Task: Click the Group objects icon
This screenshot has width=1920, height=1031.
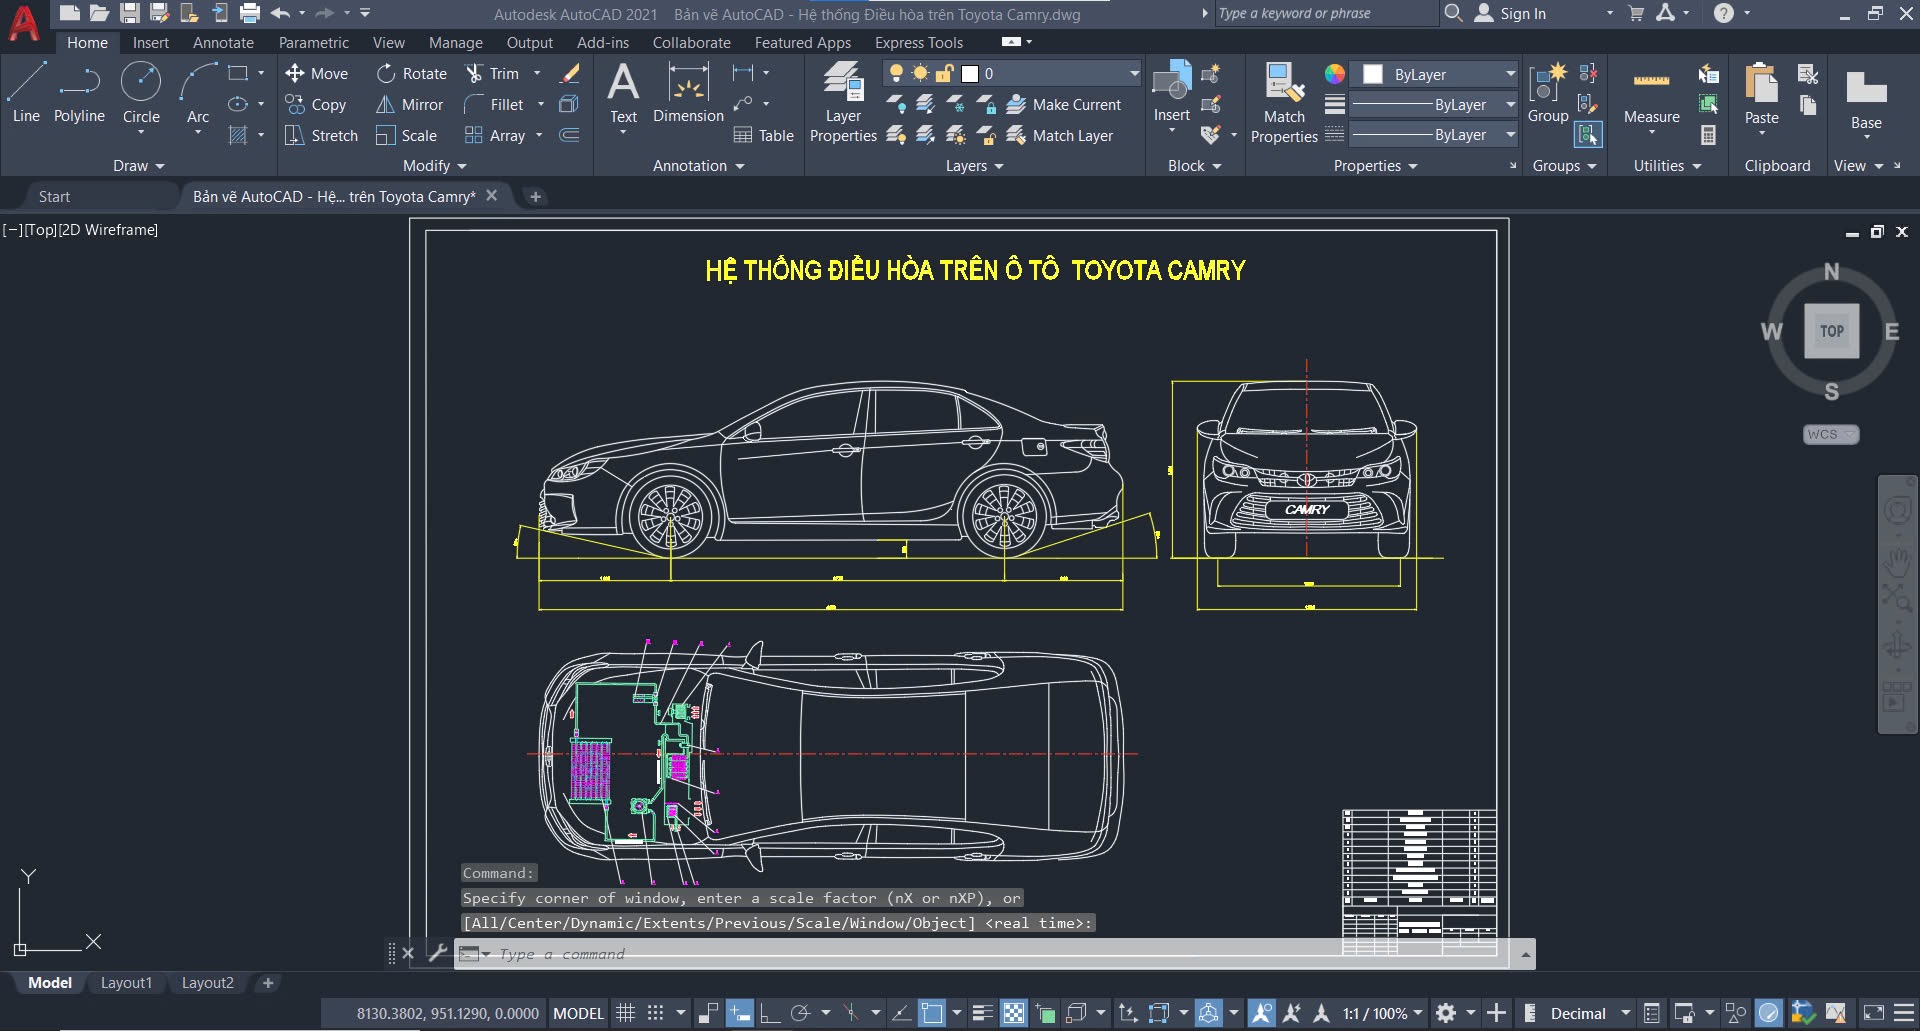Action: click(1547, 92)
